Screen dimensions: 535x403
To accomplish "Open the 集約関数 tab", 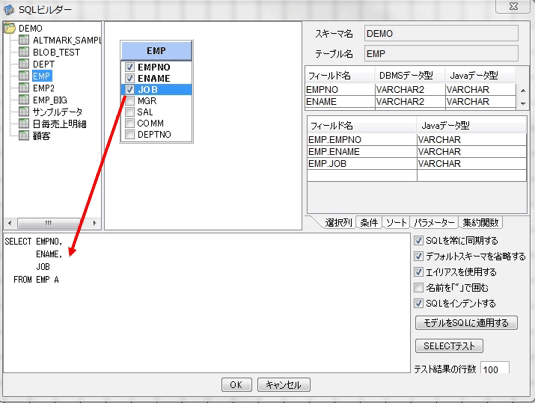I will [480, 223].
